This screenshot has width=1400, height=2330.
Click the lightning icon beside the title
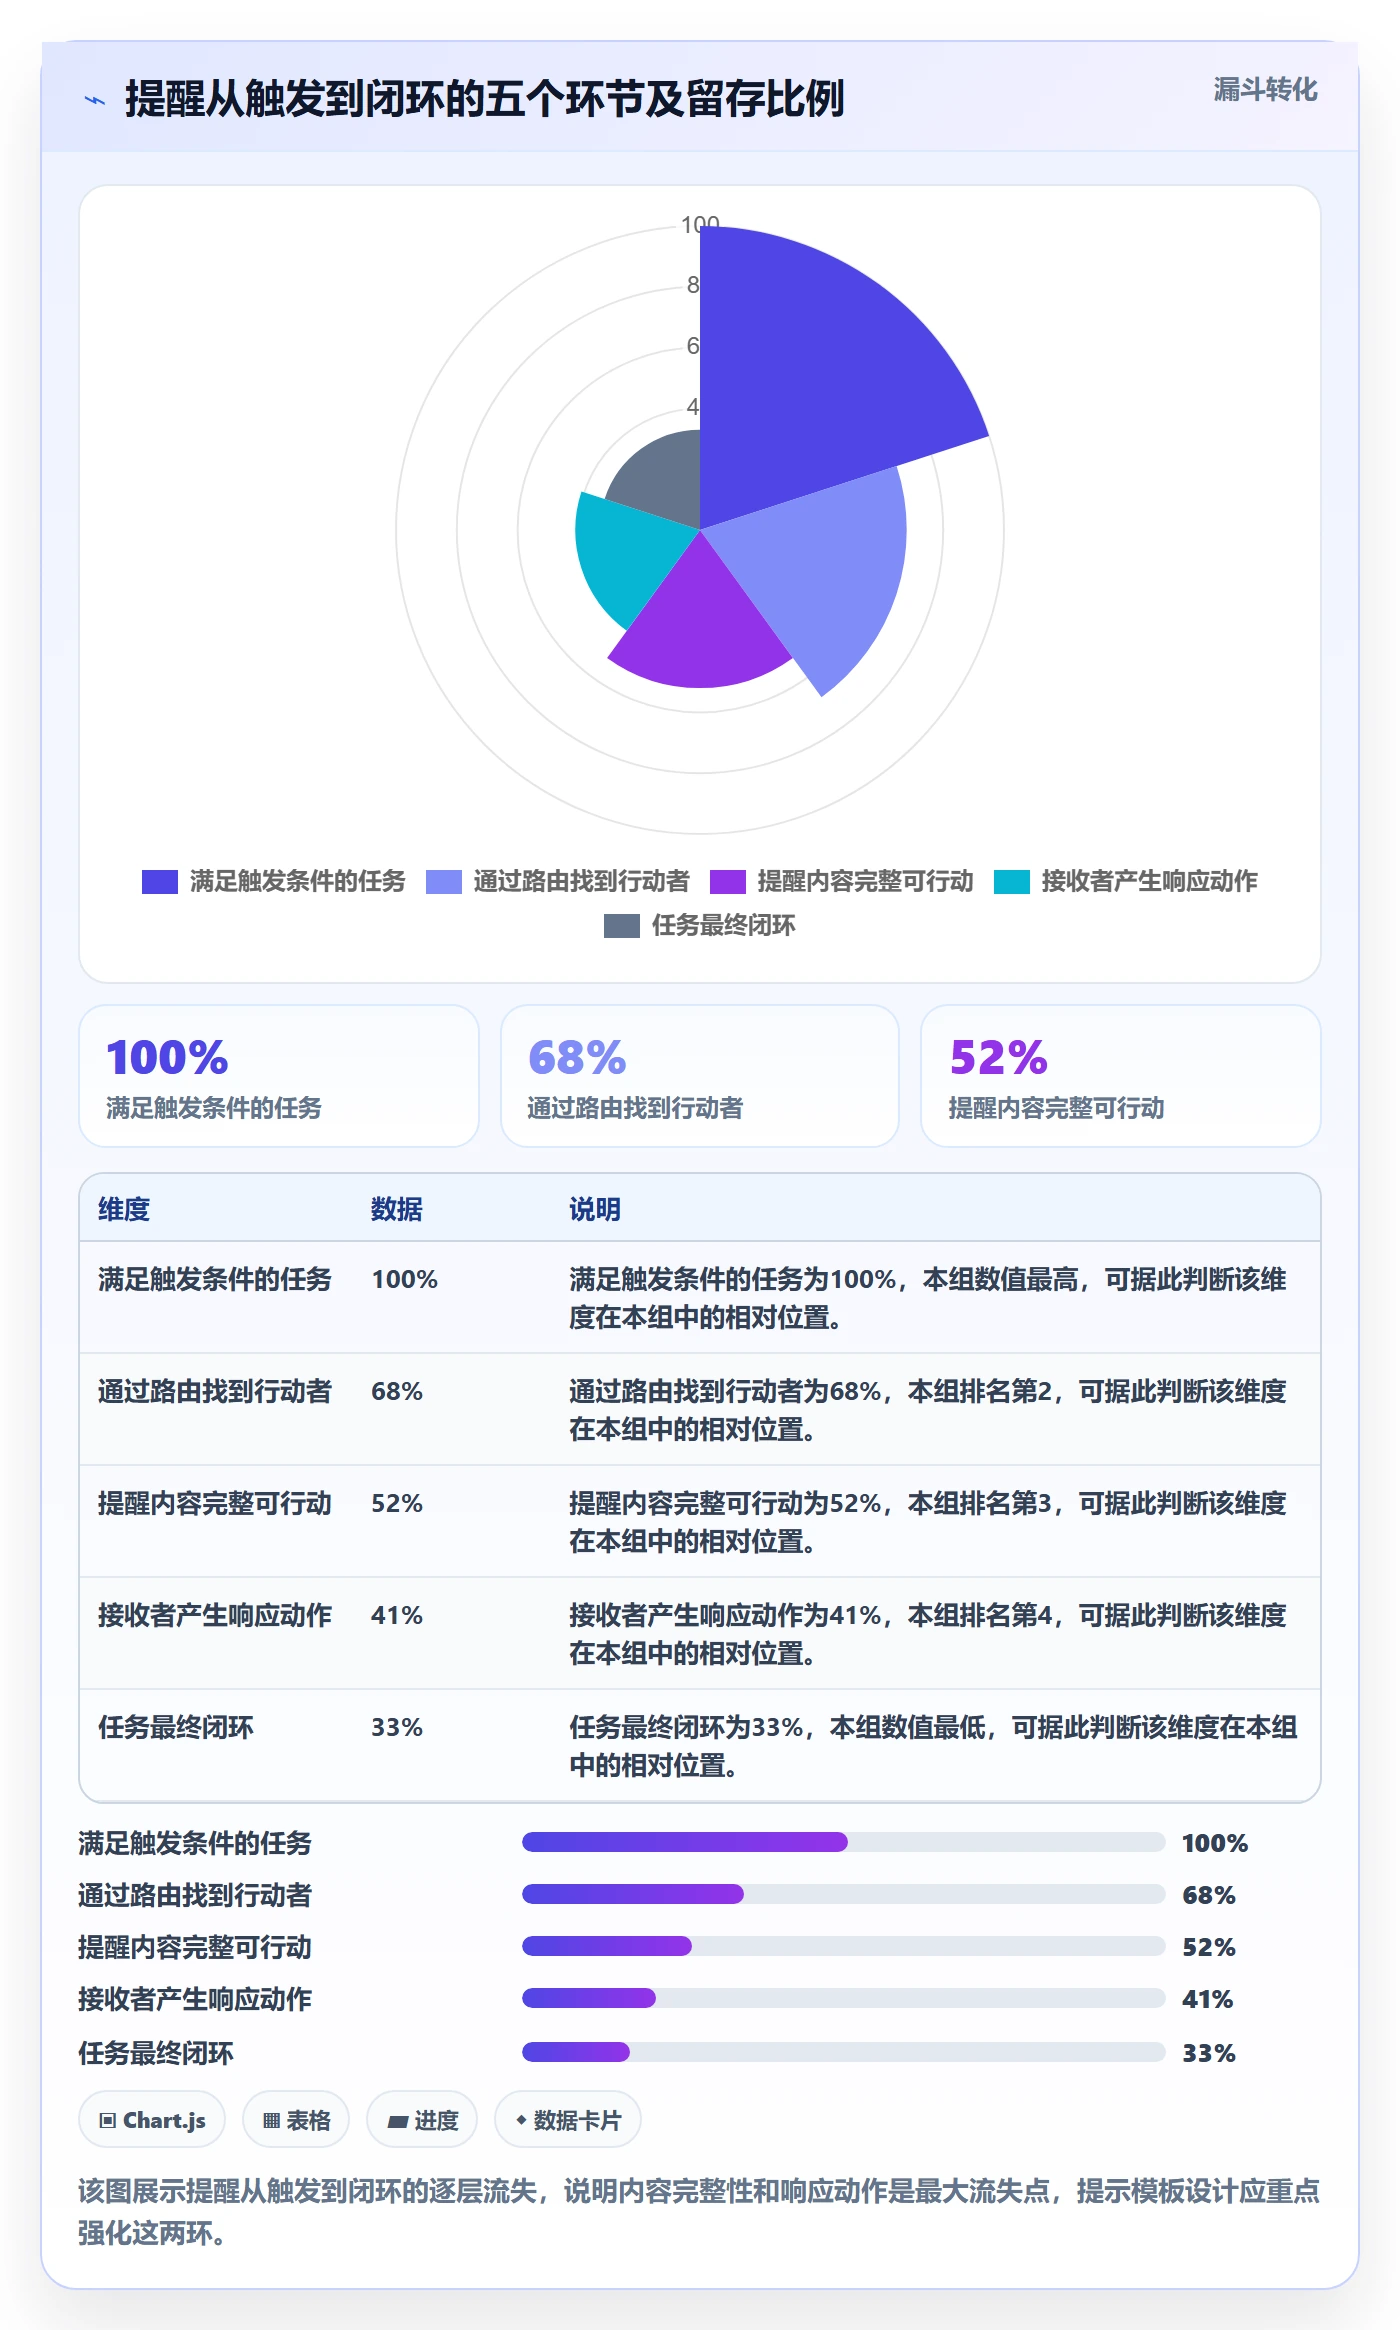(95, 100)
